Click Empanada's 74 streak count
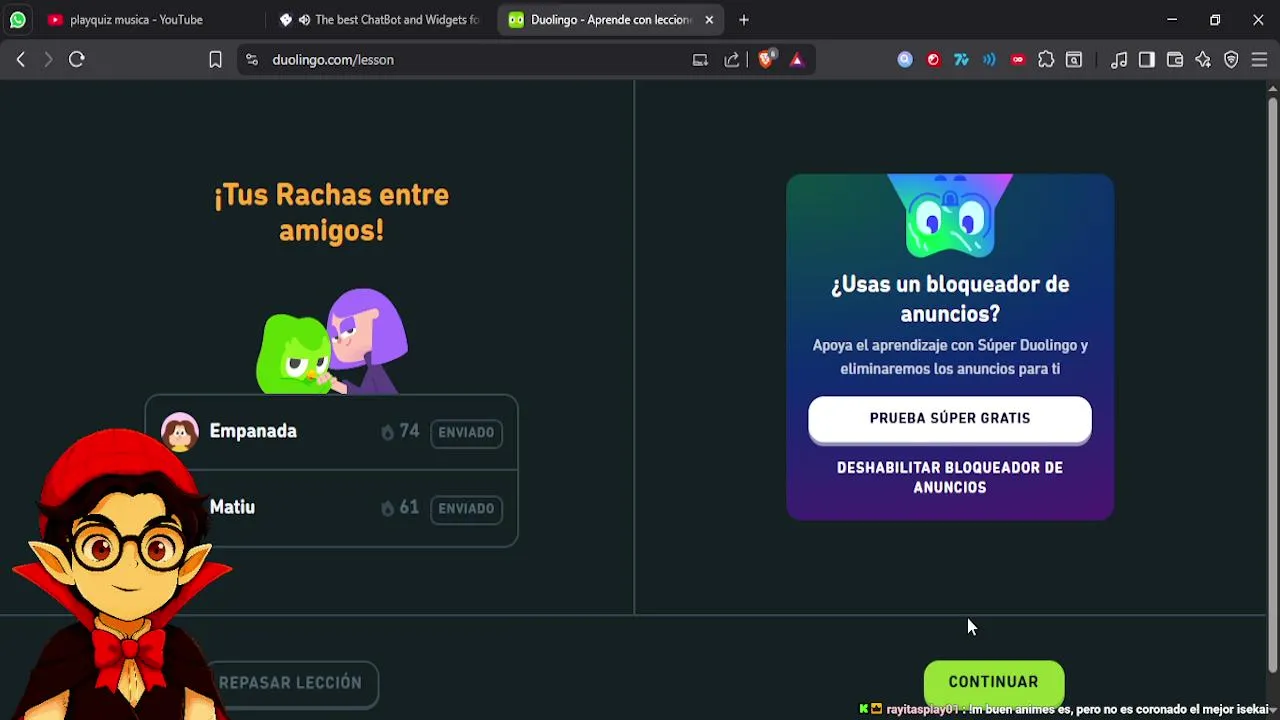 [x=400, y=432]
